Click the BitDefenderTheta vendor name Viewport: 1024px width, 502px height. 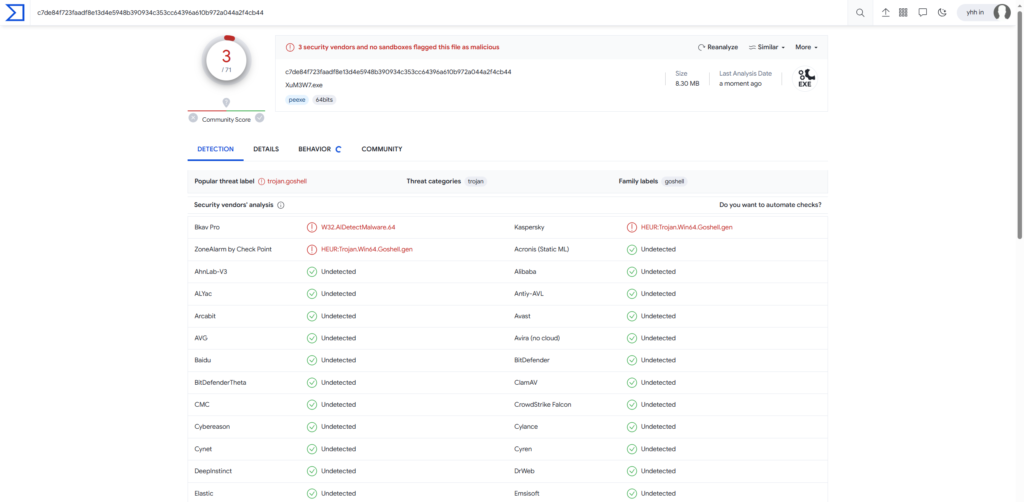220,383
